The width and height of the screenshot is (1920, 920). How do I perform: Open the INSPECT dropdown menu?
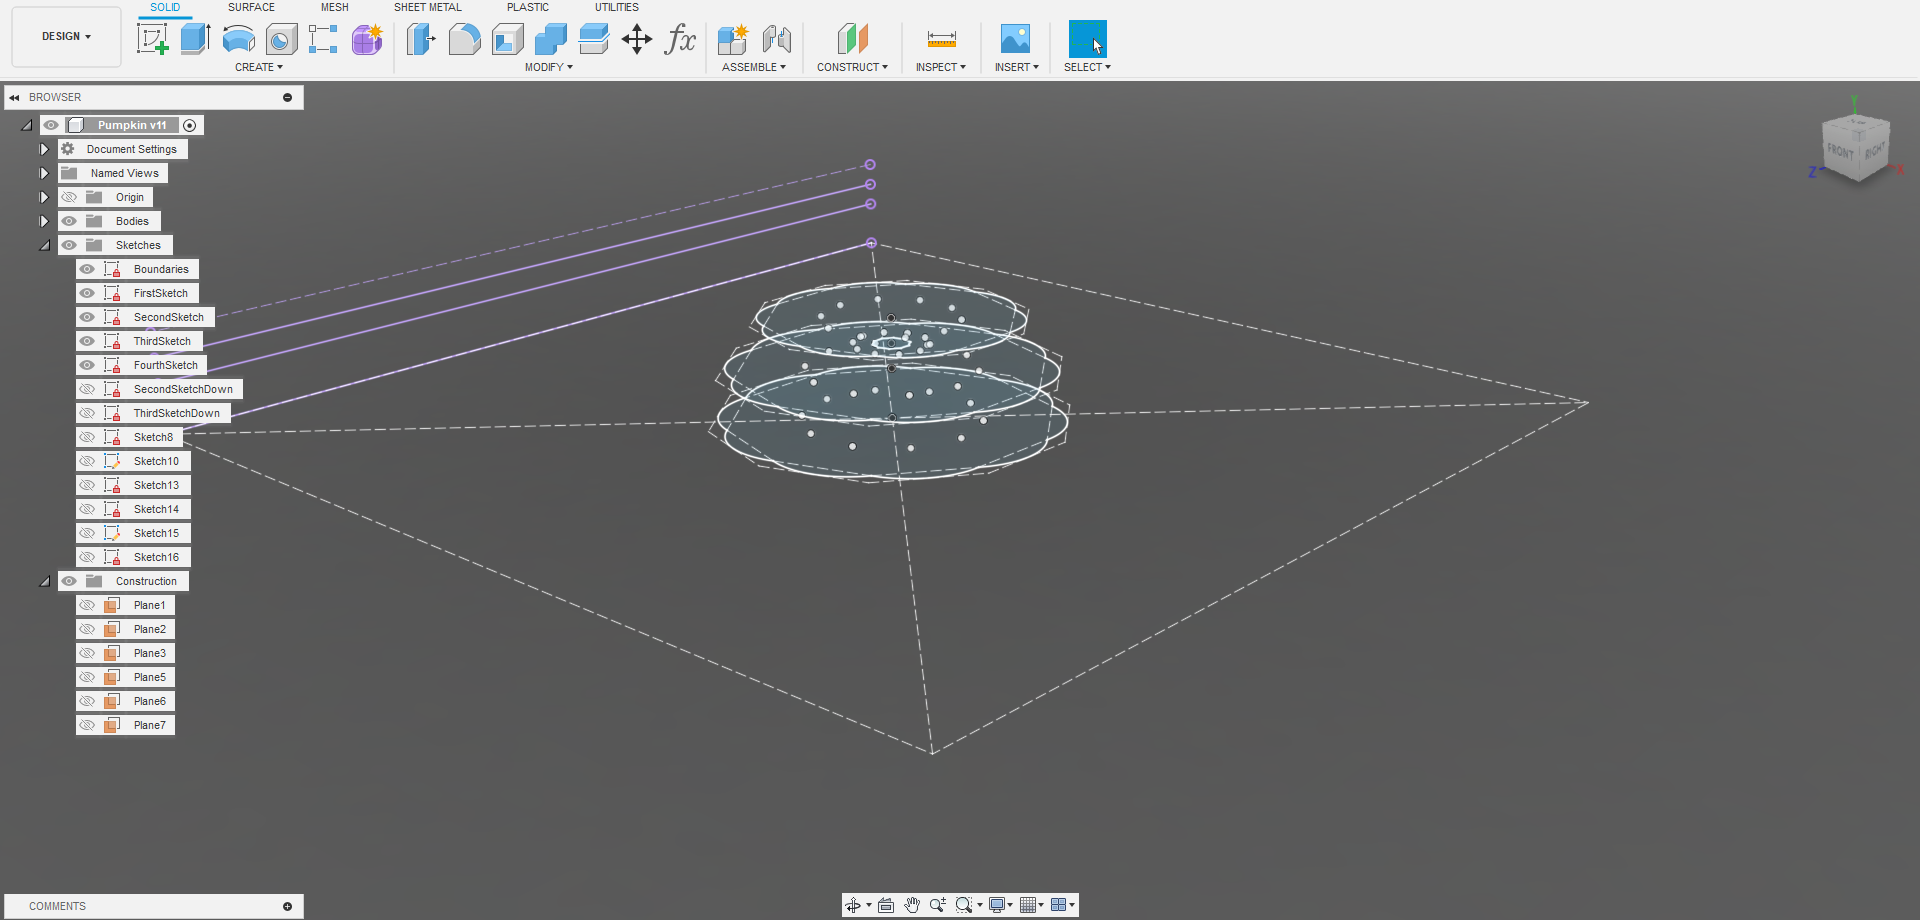941,67
